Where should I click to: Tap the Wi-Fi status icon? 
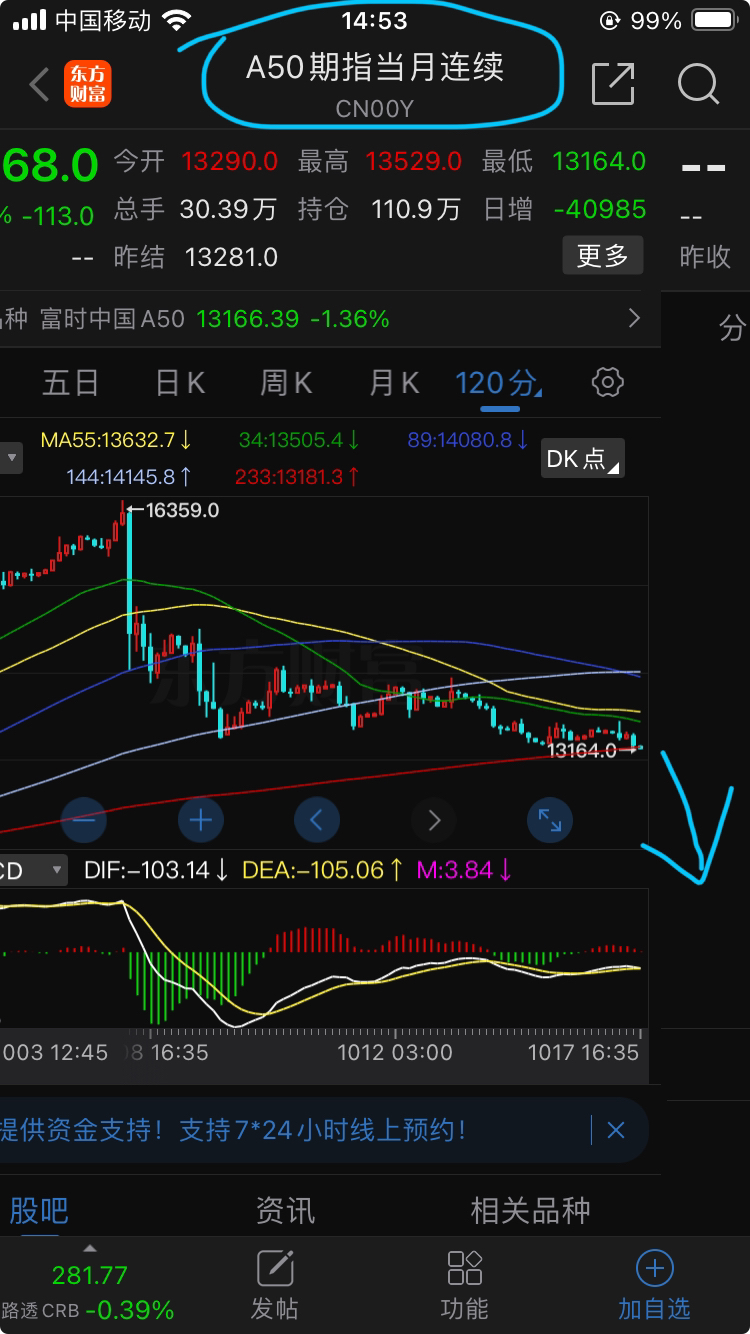176,20
